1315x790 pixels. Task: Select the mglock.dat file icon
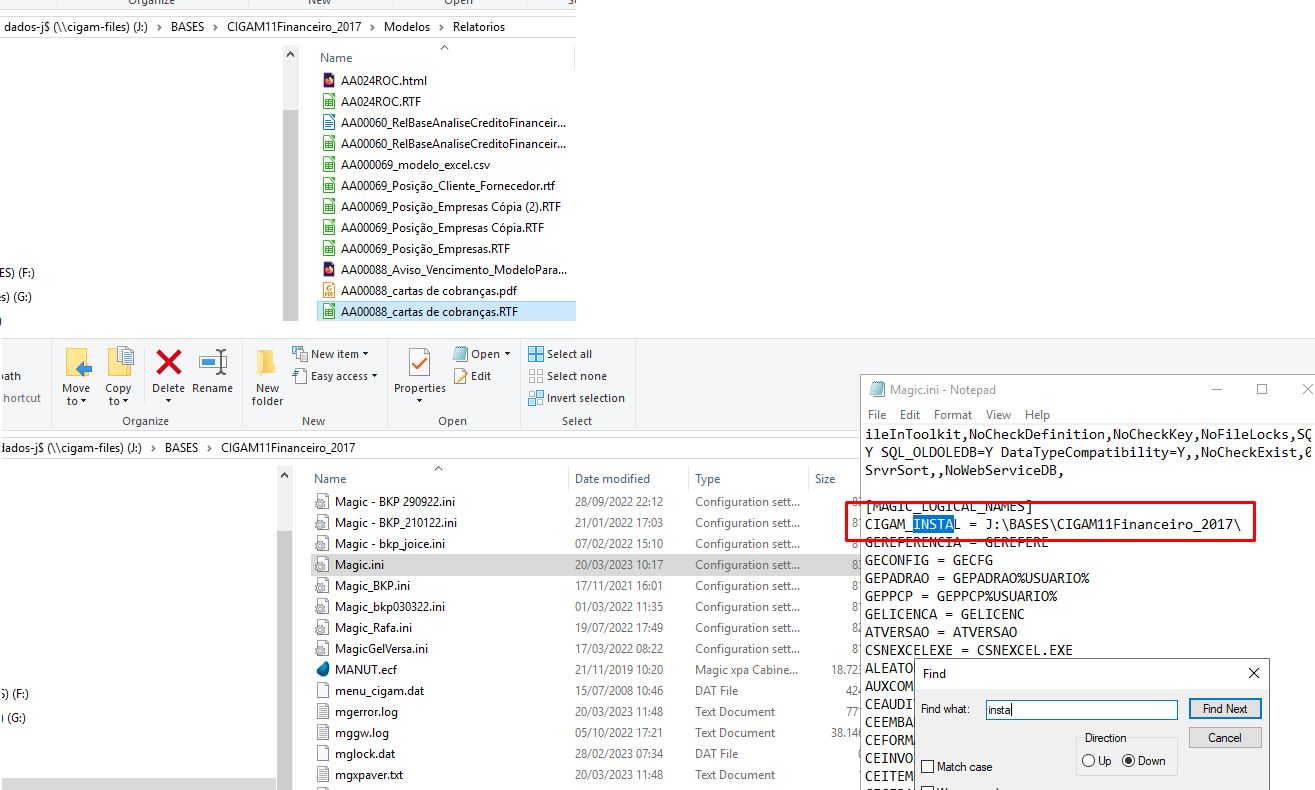[322, 753]
